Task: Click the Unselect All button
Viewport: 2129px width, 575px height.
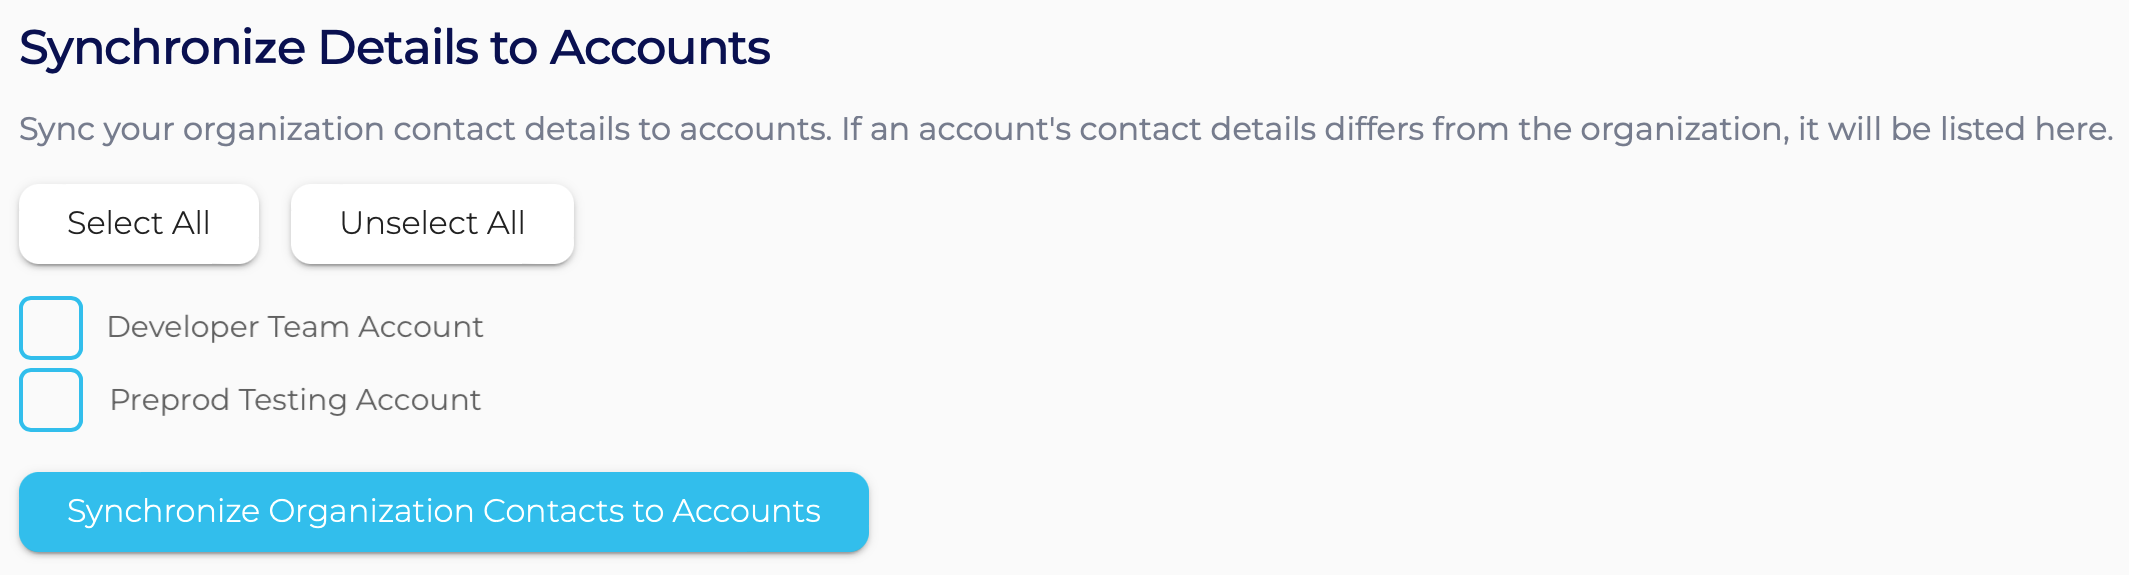Action: (x=432, y=223)
